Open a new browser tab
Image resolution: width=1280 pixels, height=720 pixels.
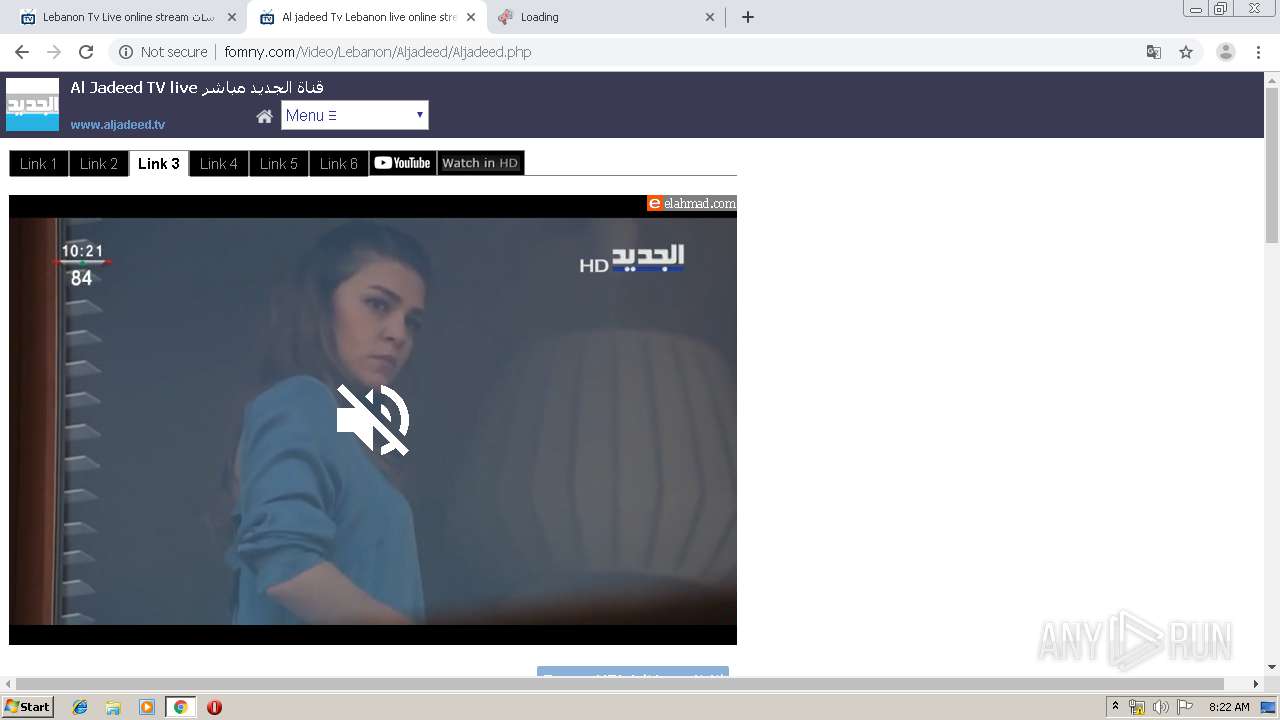point(748,17)
